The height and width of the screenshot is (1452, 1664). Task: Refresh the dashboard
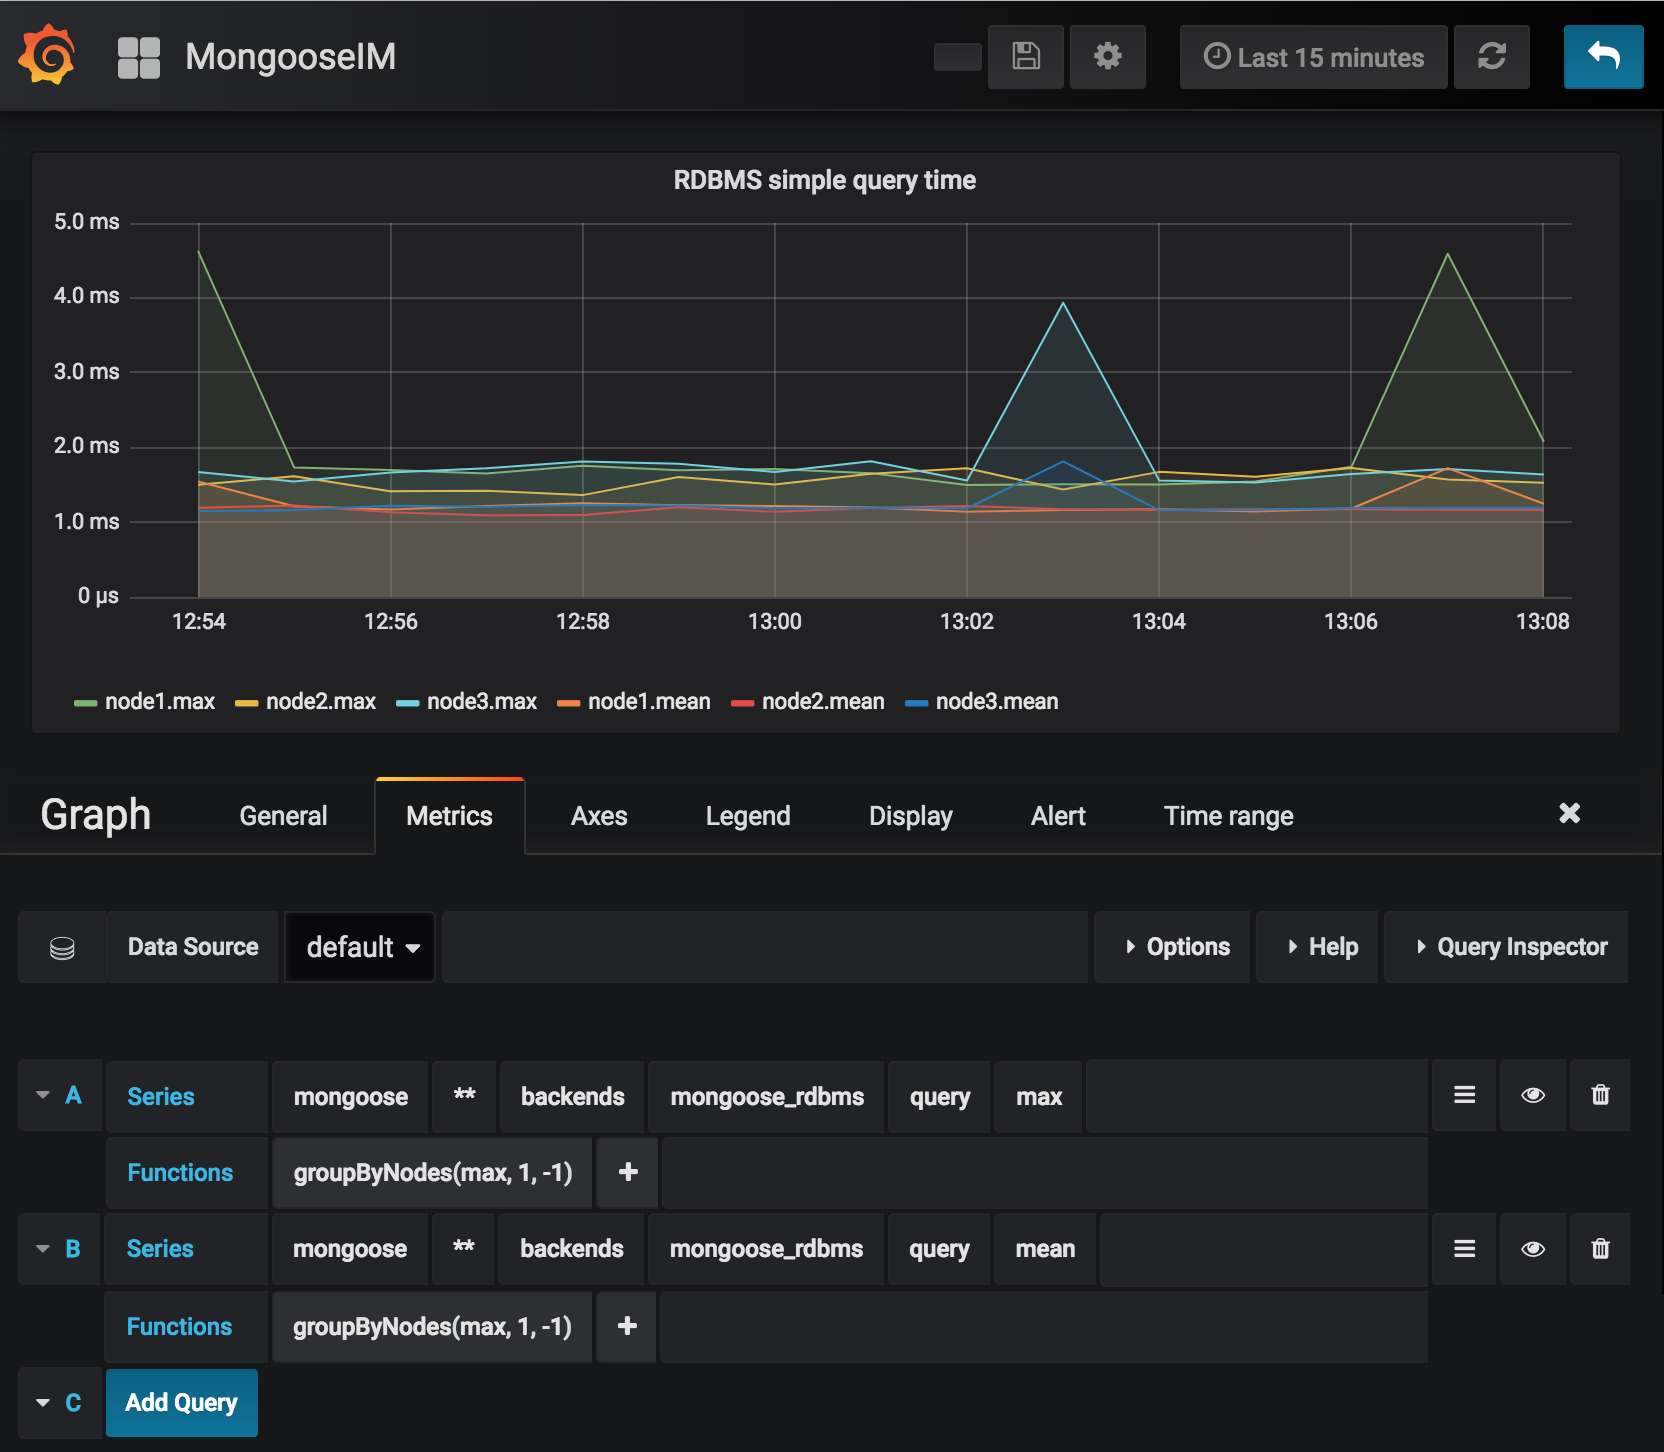[1492, 57]
